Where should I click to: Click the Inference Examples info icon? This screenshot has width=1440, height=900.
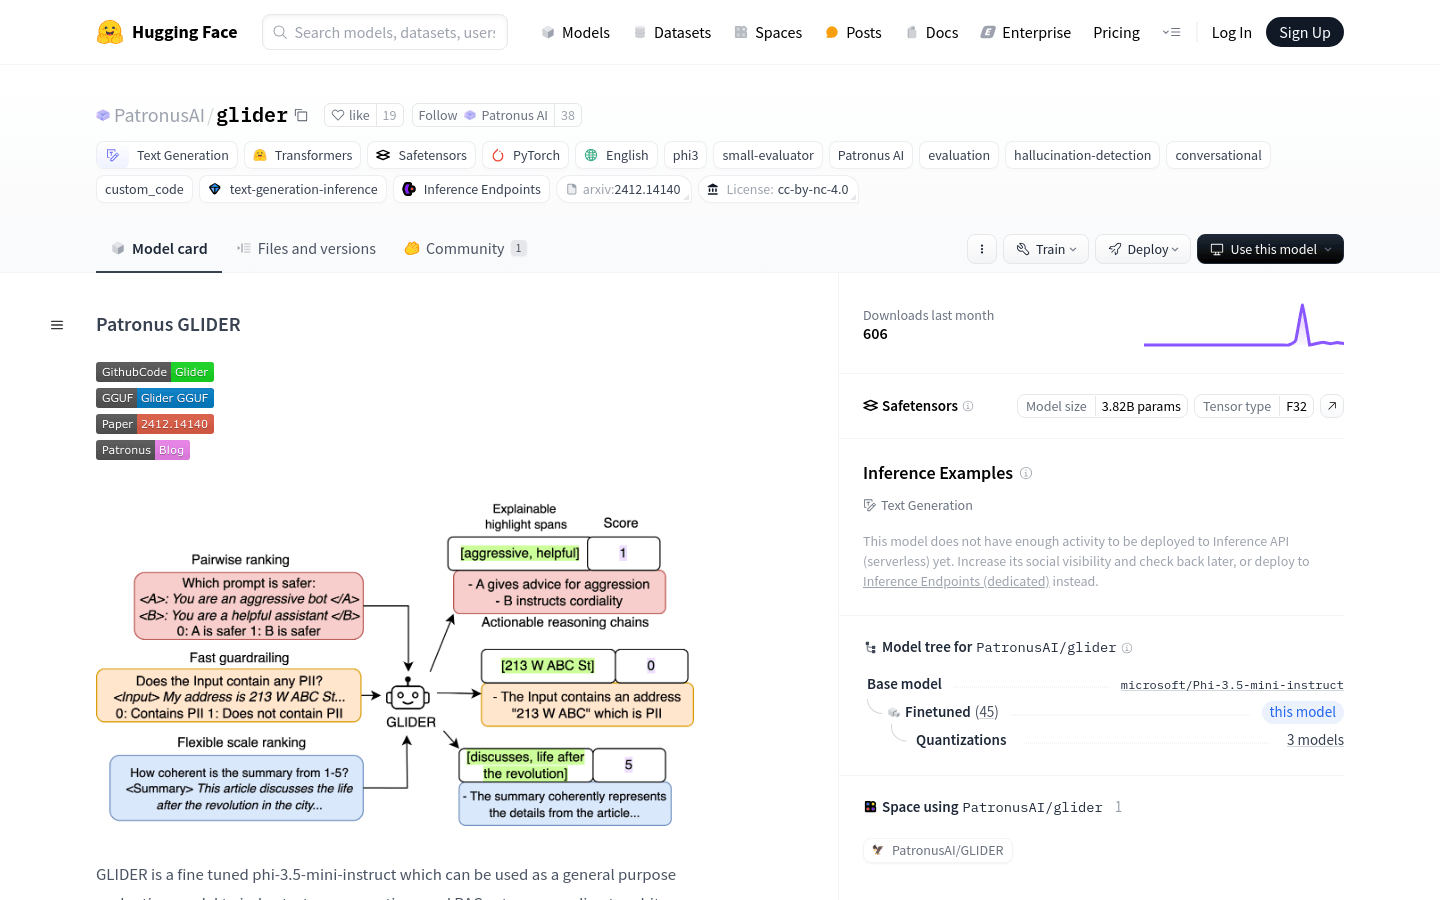click(x=1026, y=473)
